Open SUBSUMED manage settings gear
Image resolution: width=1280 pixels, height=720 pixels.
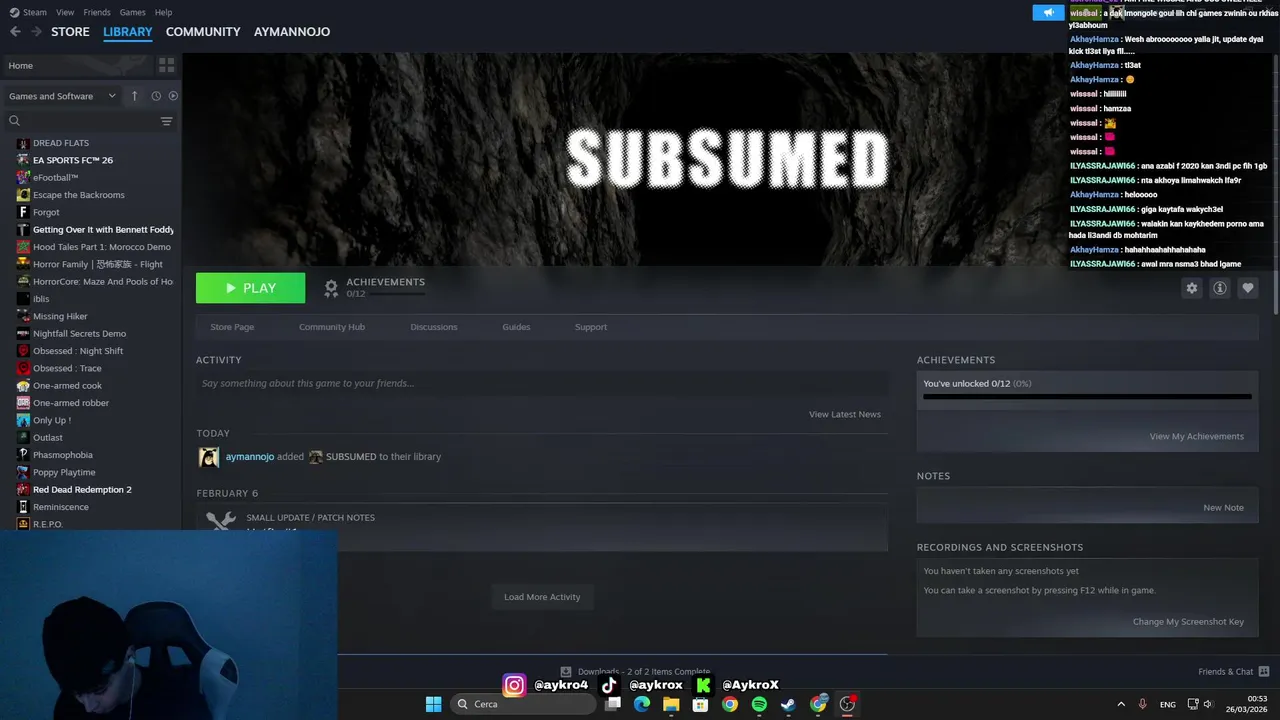[1191, 288]
